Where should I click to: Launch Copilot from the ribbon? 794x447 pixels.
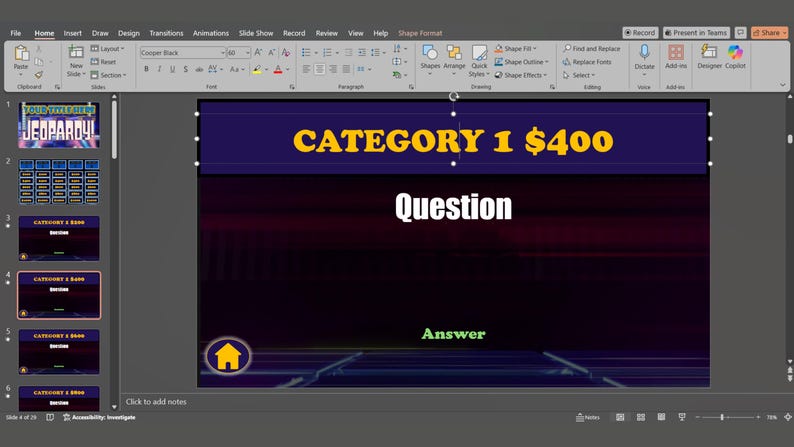[735, 52]
